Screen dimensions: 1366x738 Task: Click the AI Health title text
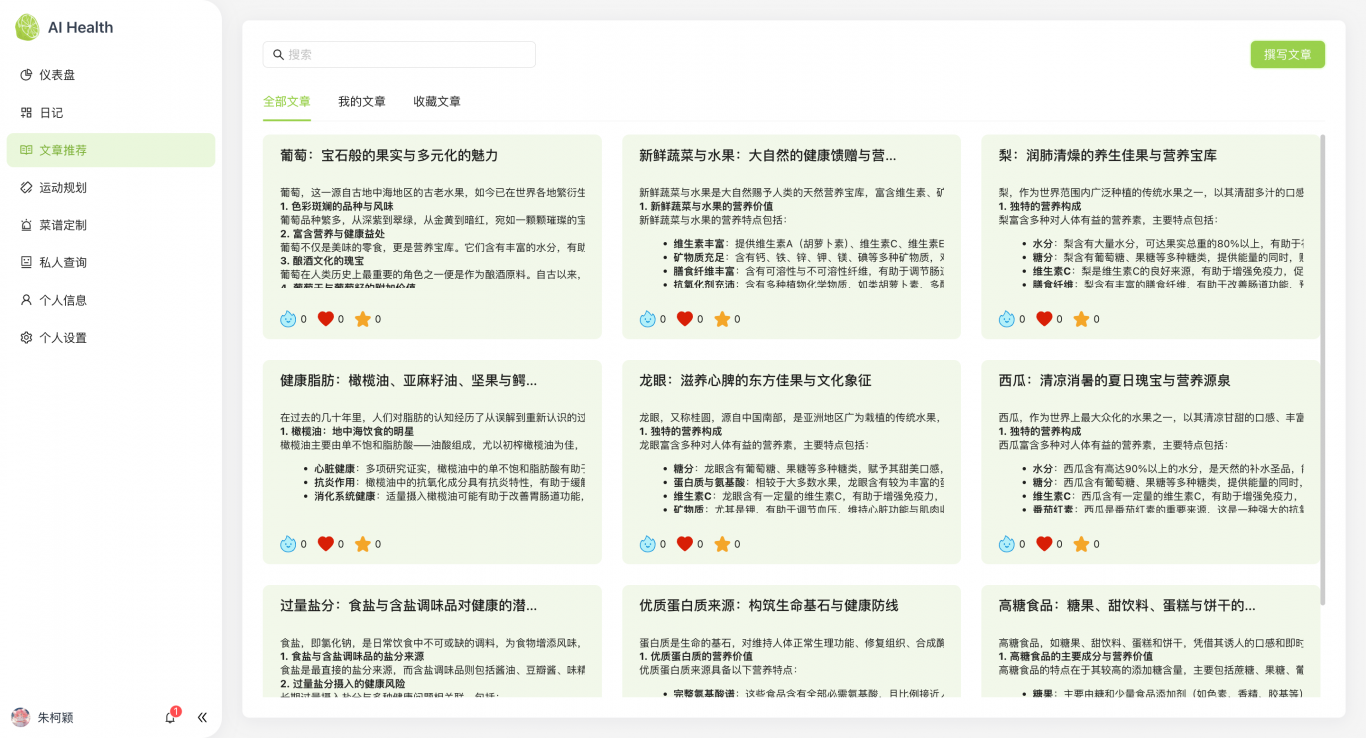click(x=81, y=28)
